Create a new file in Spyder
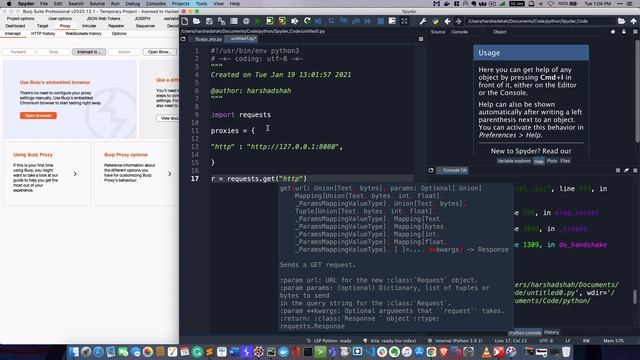This screenshot has height=360, width=640. point(184,21)
